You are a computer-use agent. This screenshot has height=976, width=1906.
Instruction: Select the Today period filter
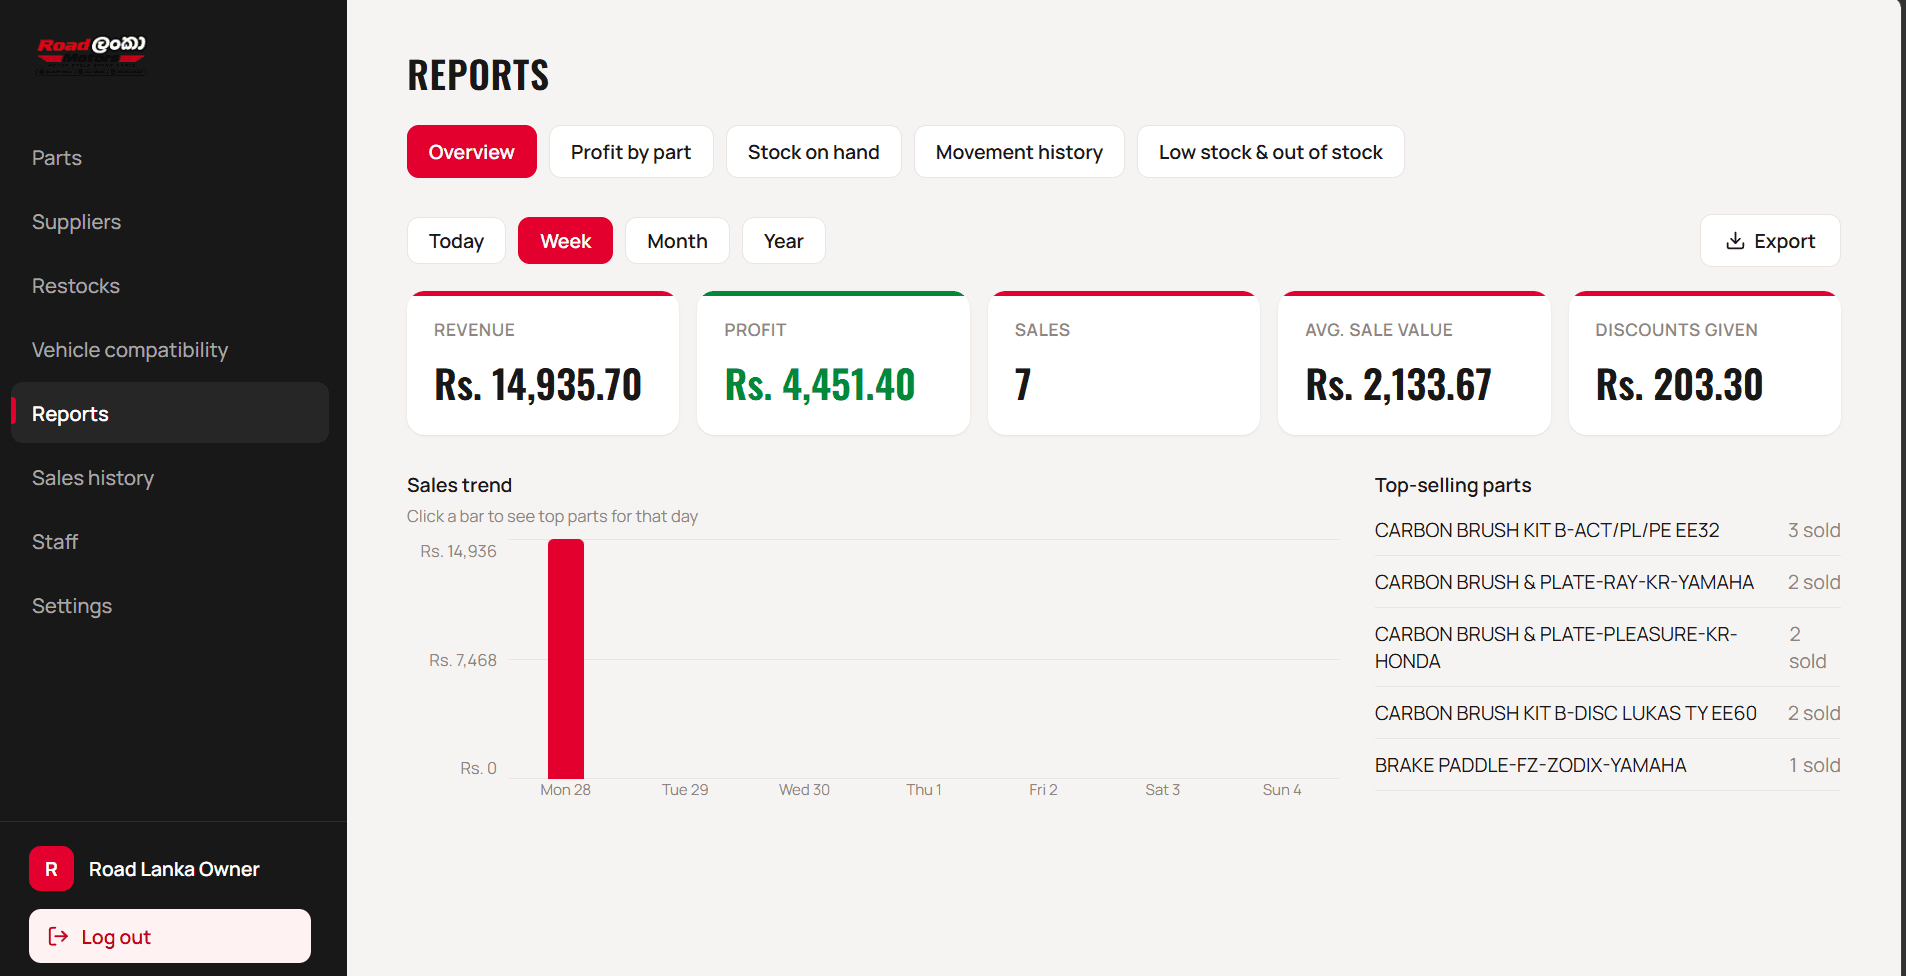point(456,241)
